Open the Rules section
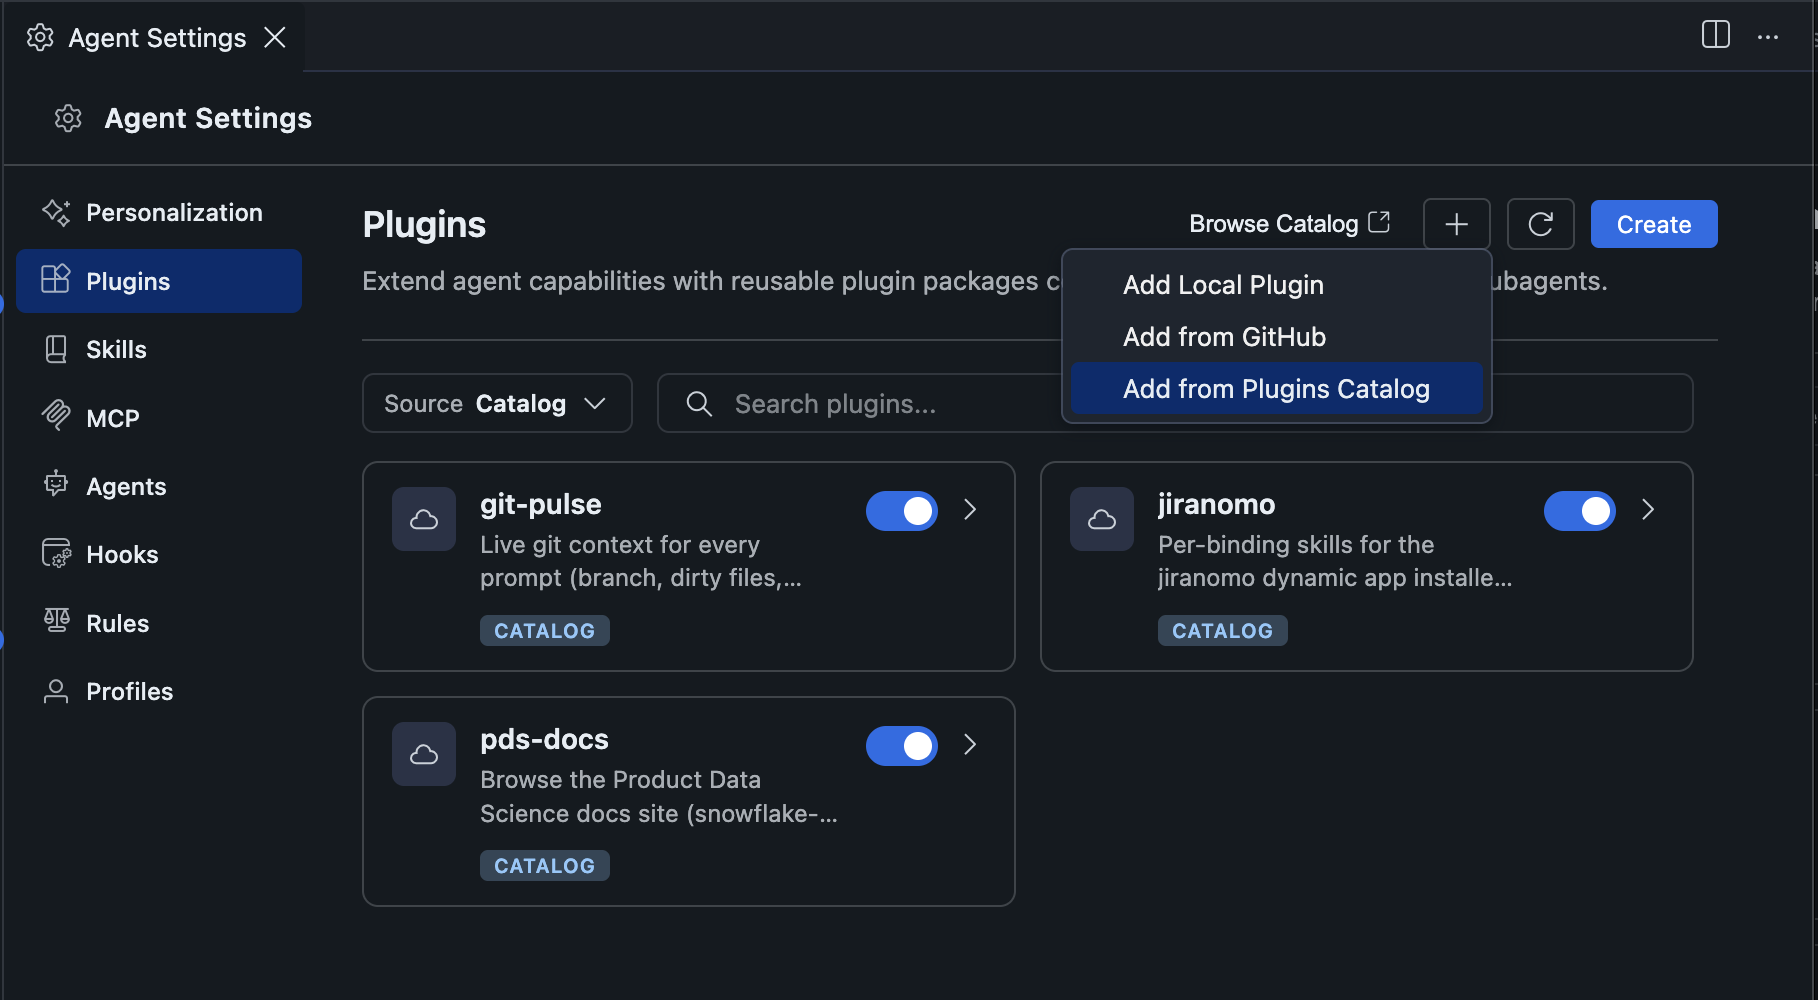The width and height of the screenshot is (1818, 1000). (159, 623)
